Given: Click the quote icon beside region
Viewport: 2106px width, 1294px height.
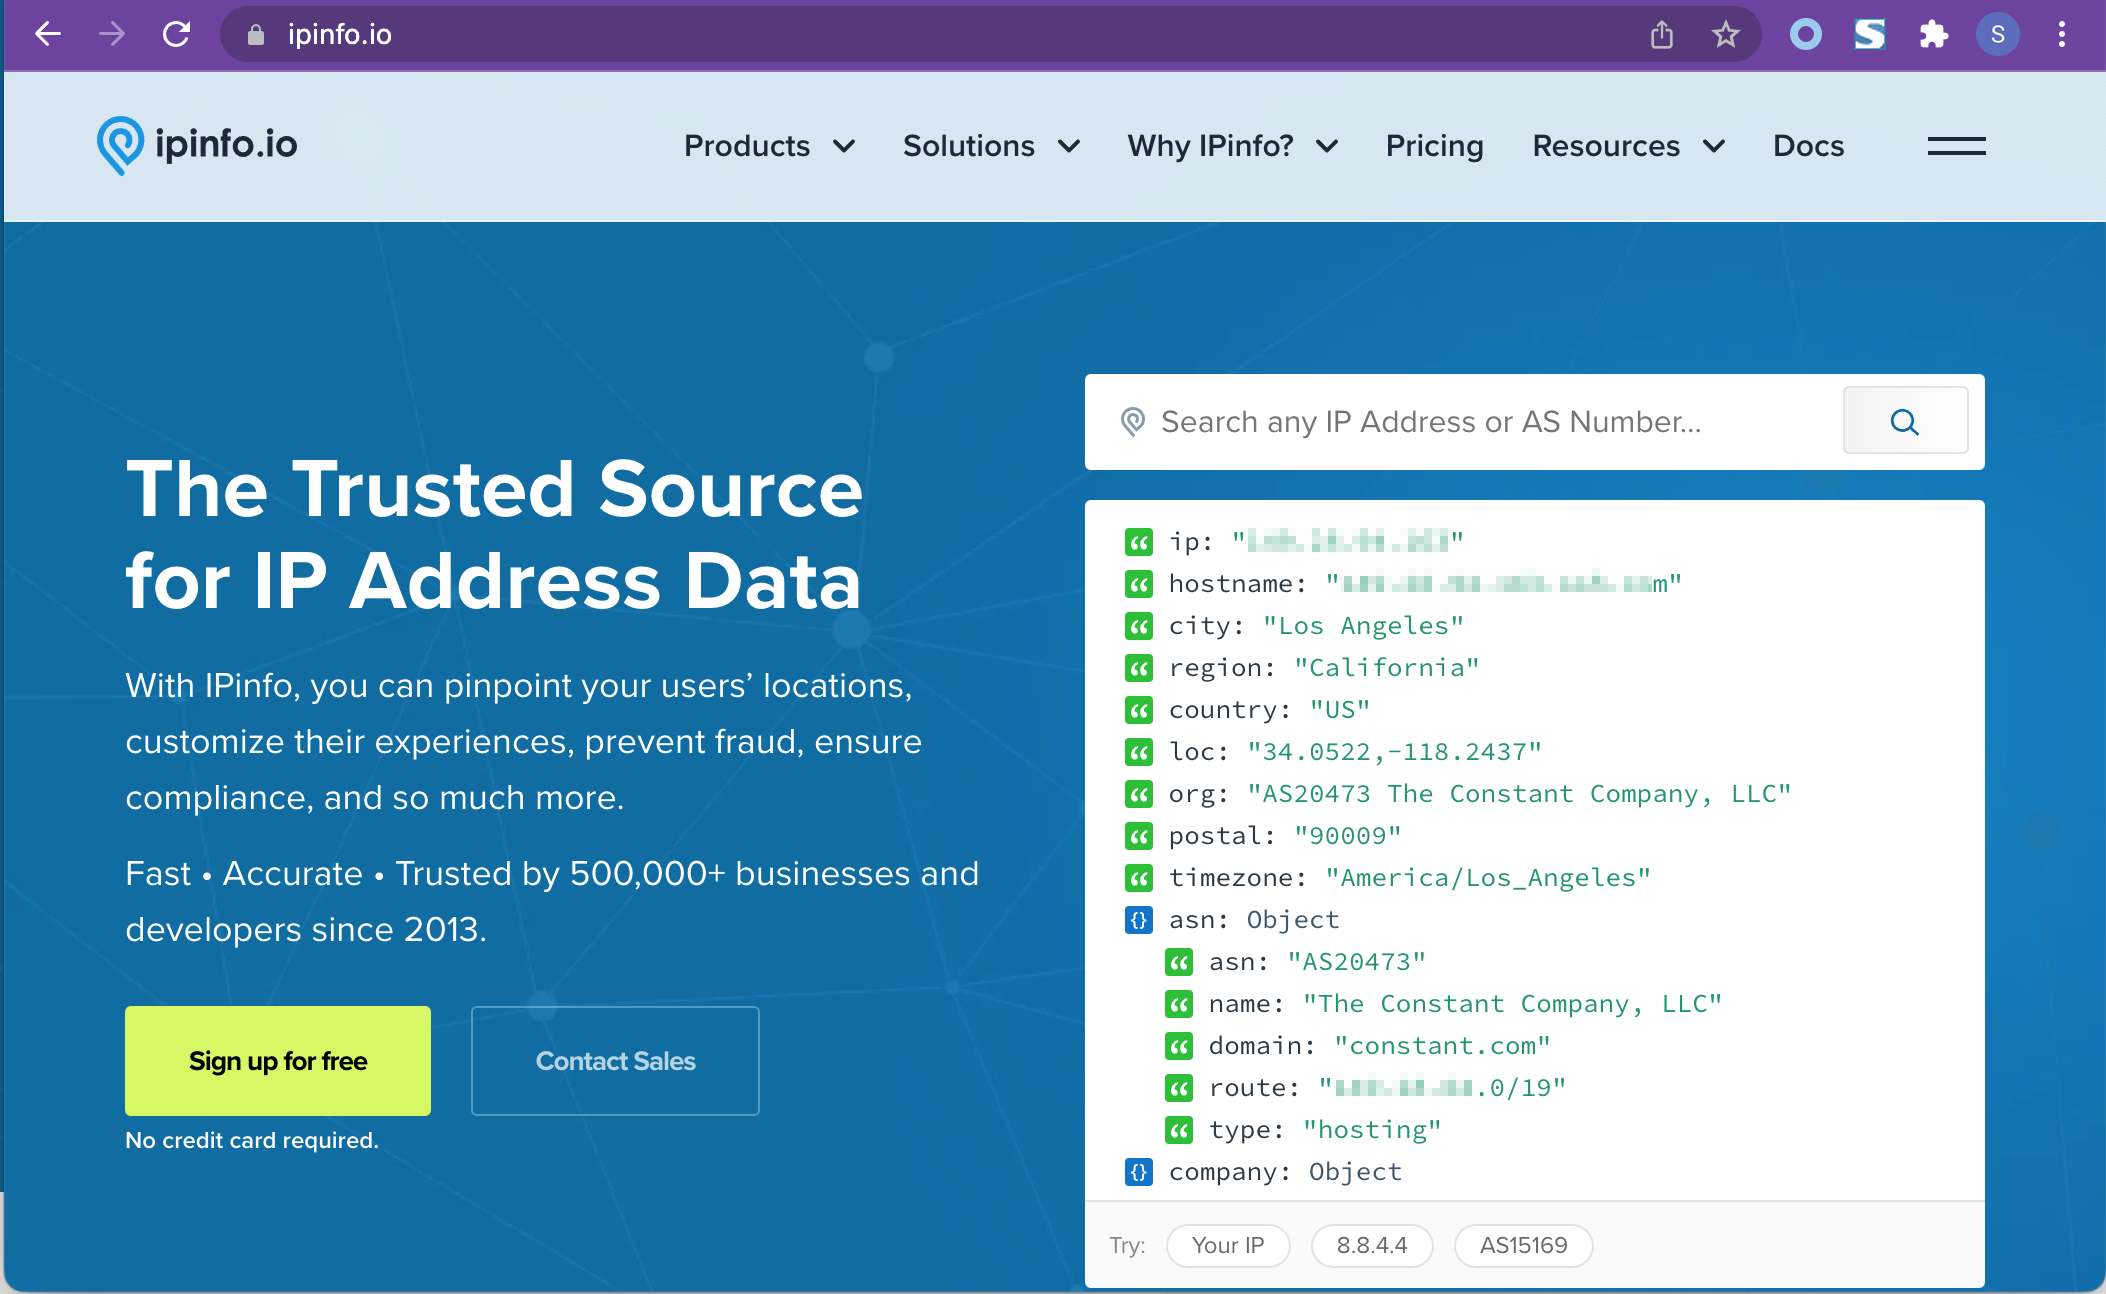Looking at the screenshot, I should tap(1138, 668).
